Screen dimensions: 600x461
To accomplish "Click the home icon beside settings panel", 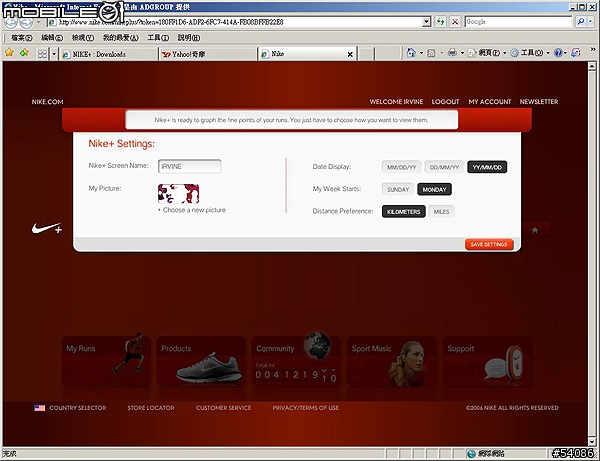I will tap(535, 230).
